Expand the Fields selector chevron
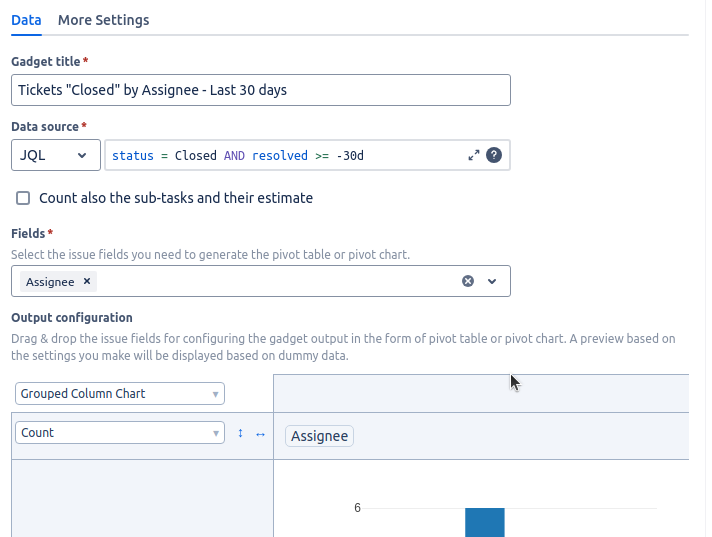 coord(492,281)
